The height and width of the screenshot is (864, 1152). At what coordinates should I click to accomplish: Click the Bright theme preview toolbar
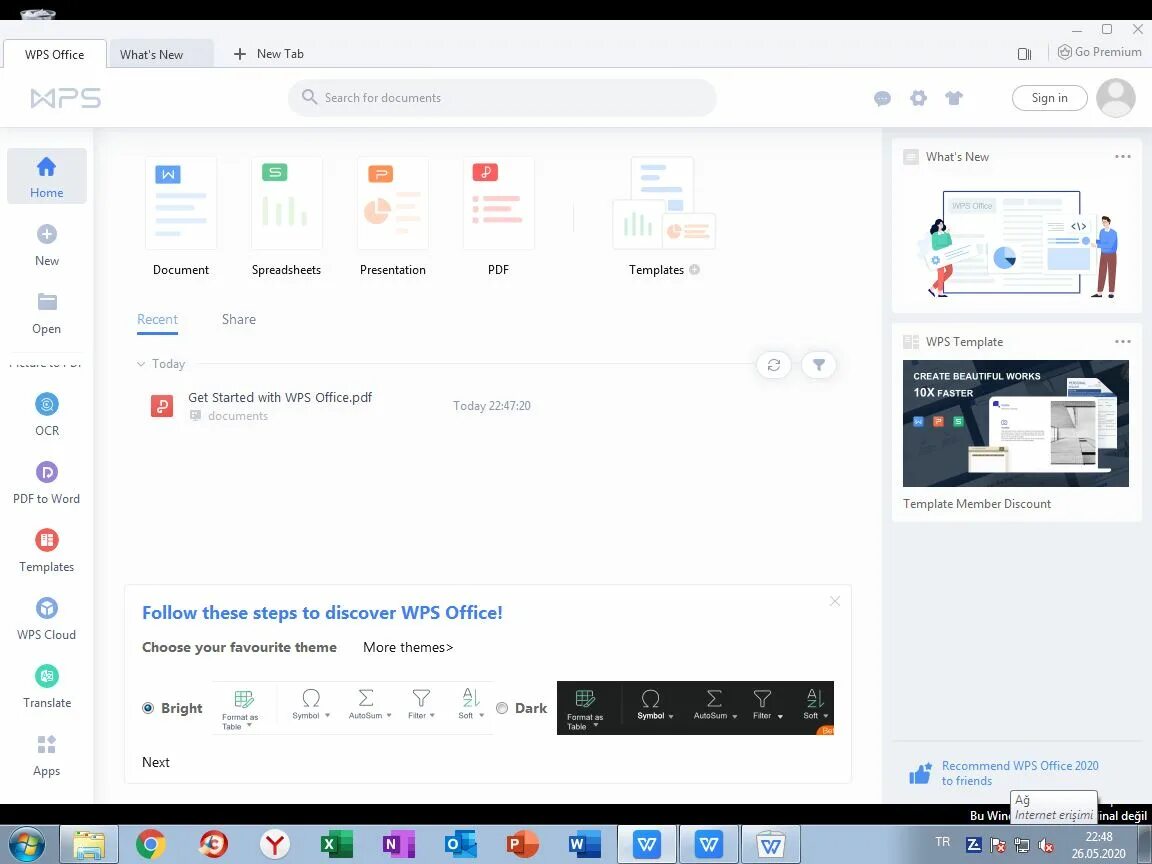353,708
